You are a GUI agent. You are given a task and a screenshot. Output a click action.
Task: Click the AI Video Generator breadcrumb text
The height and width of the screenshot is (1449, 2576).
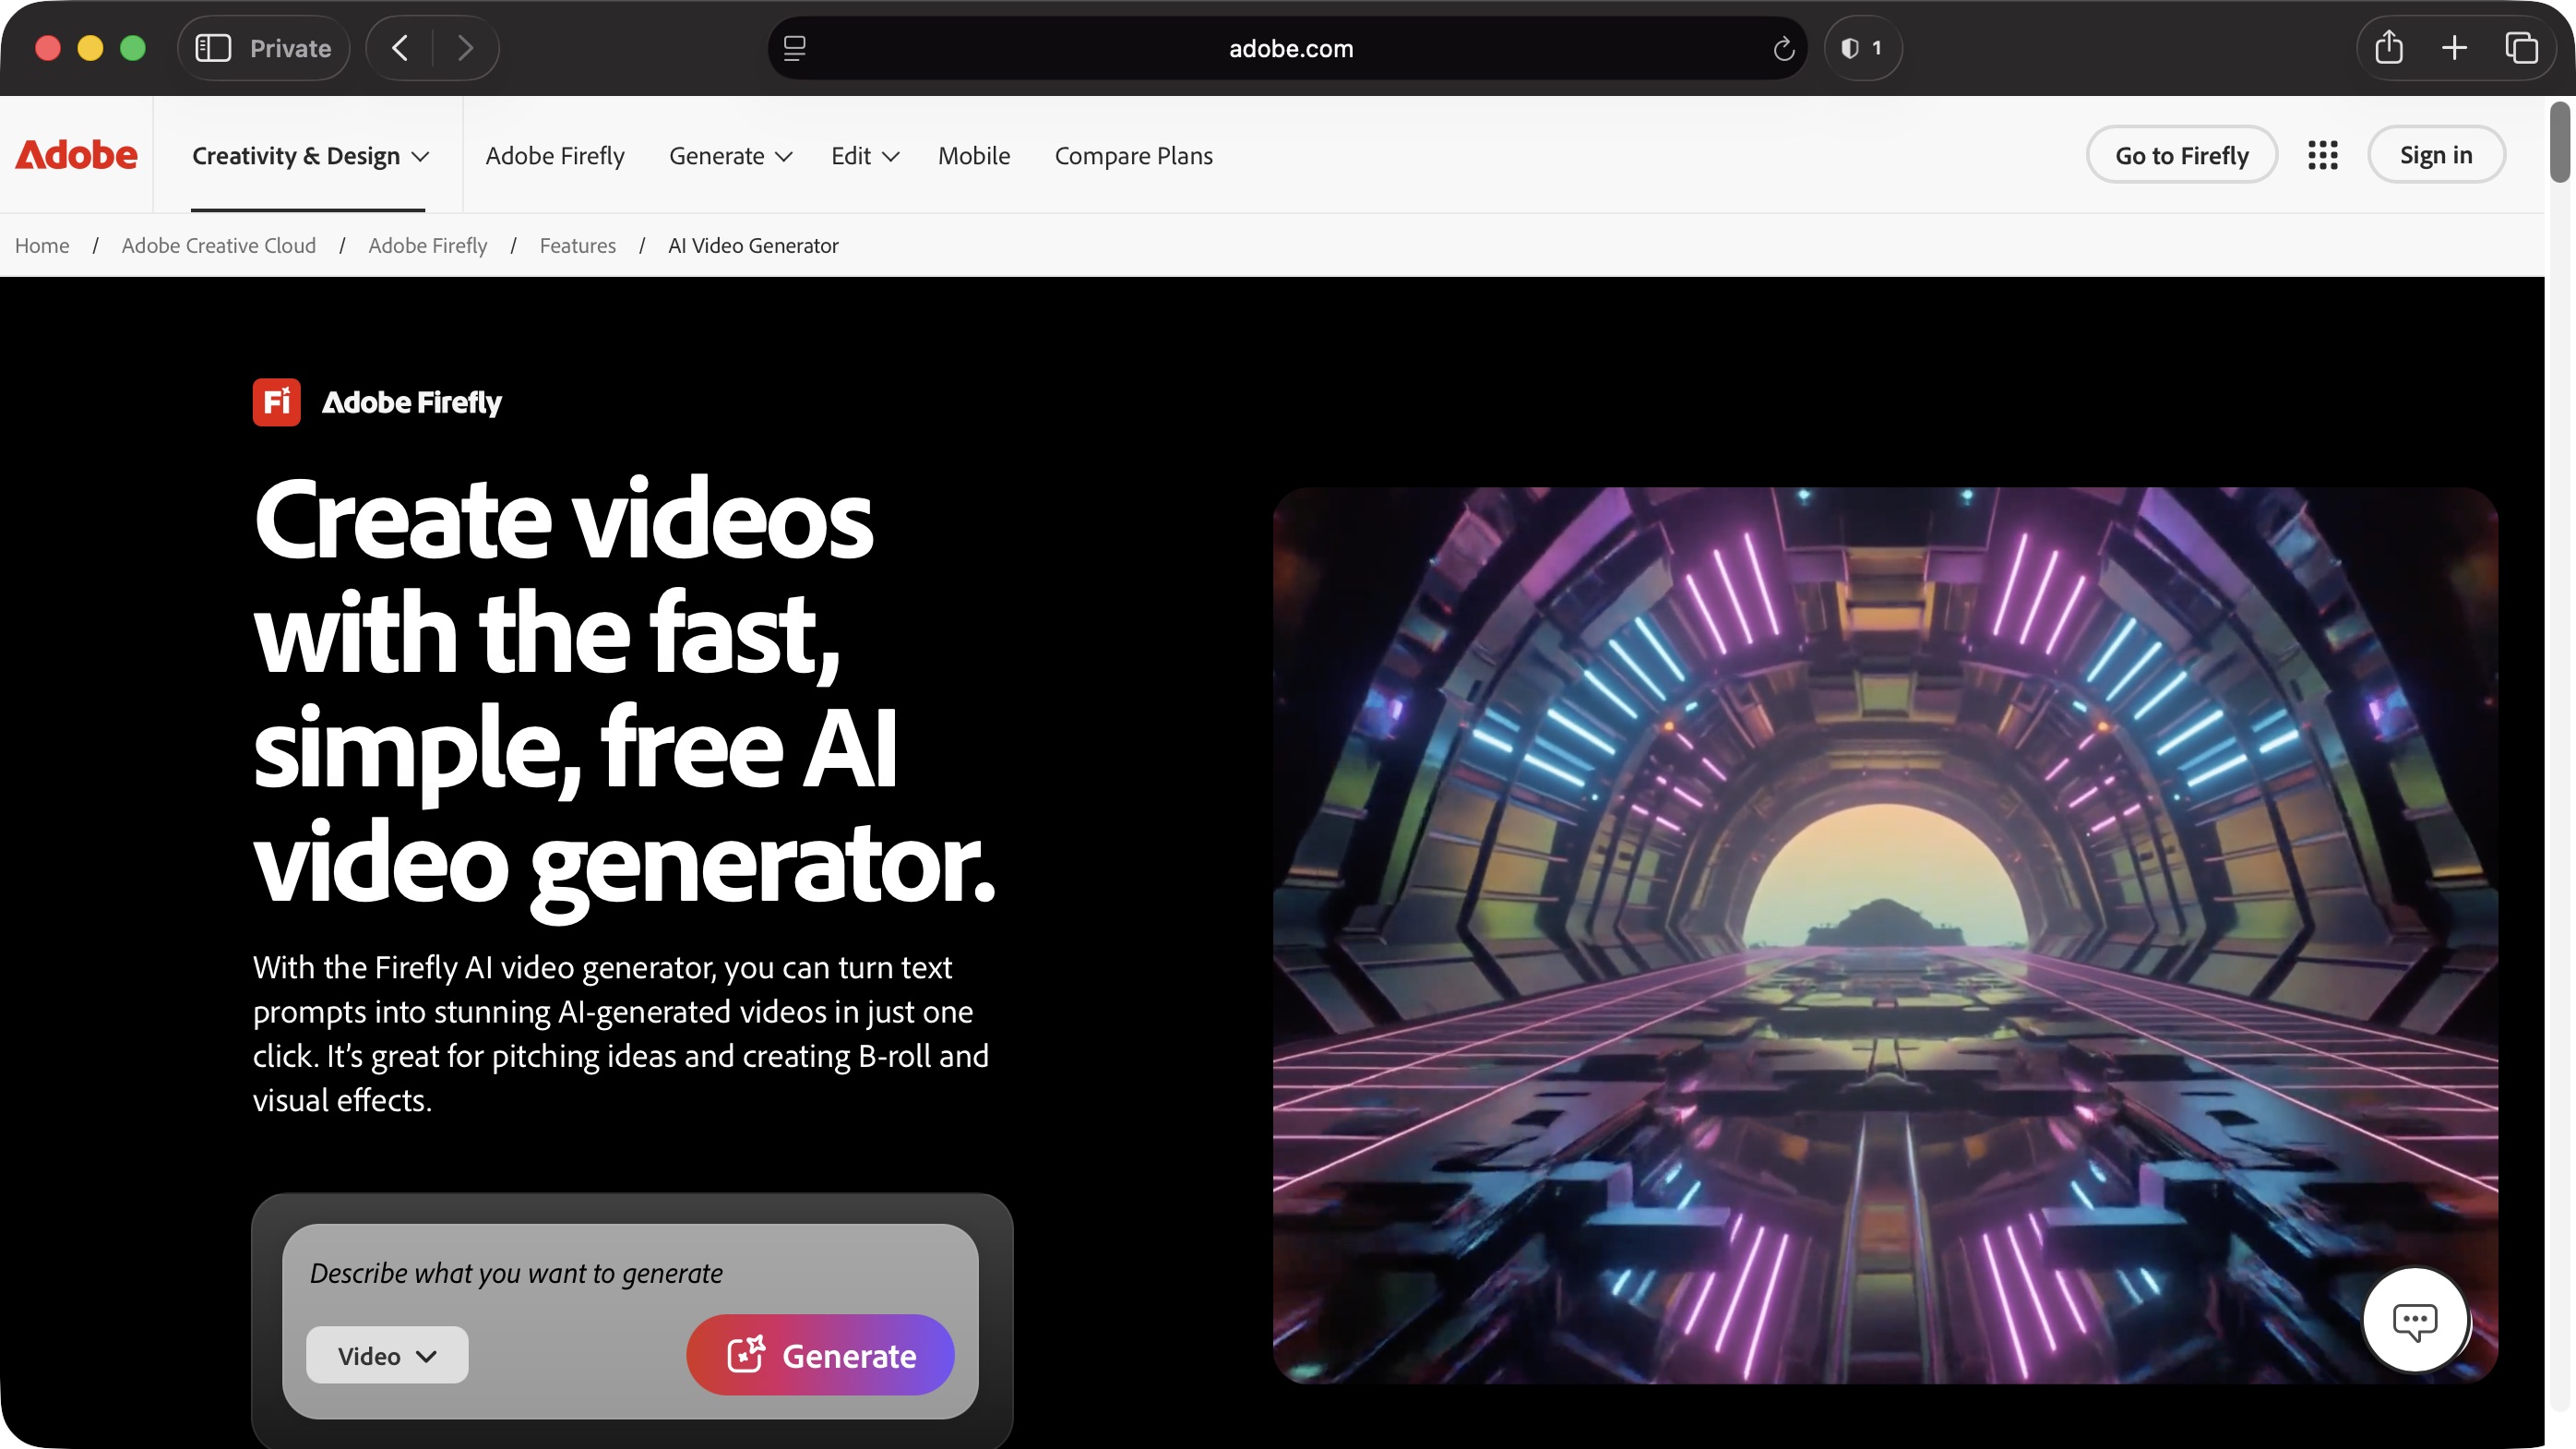click(x=753, y=245)
